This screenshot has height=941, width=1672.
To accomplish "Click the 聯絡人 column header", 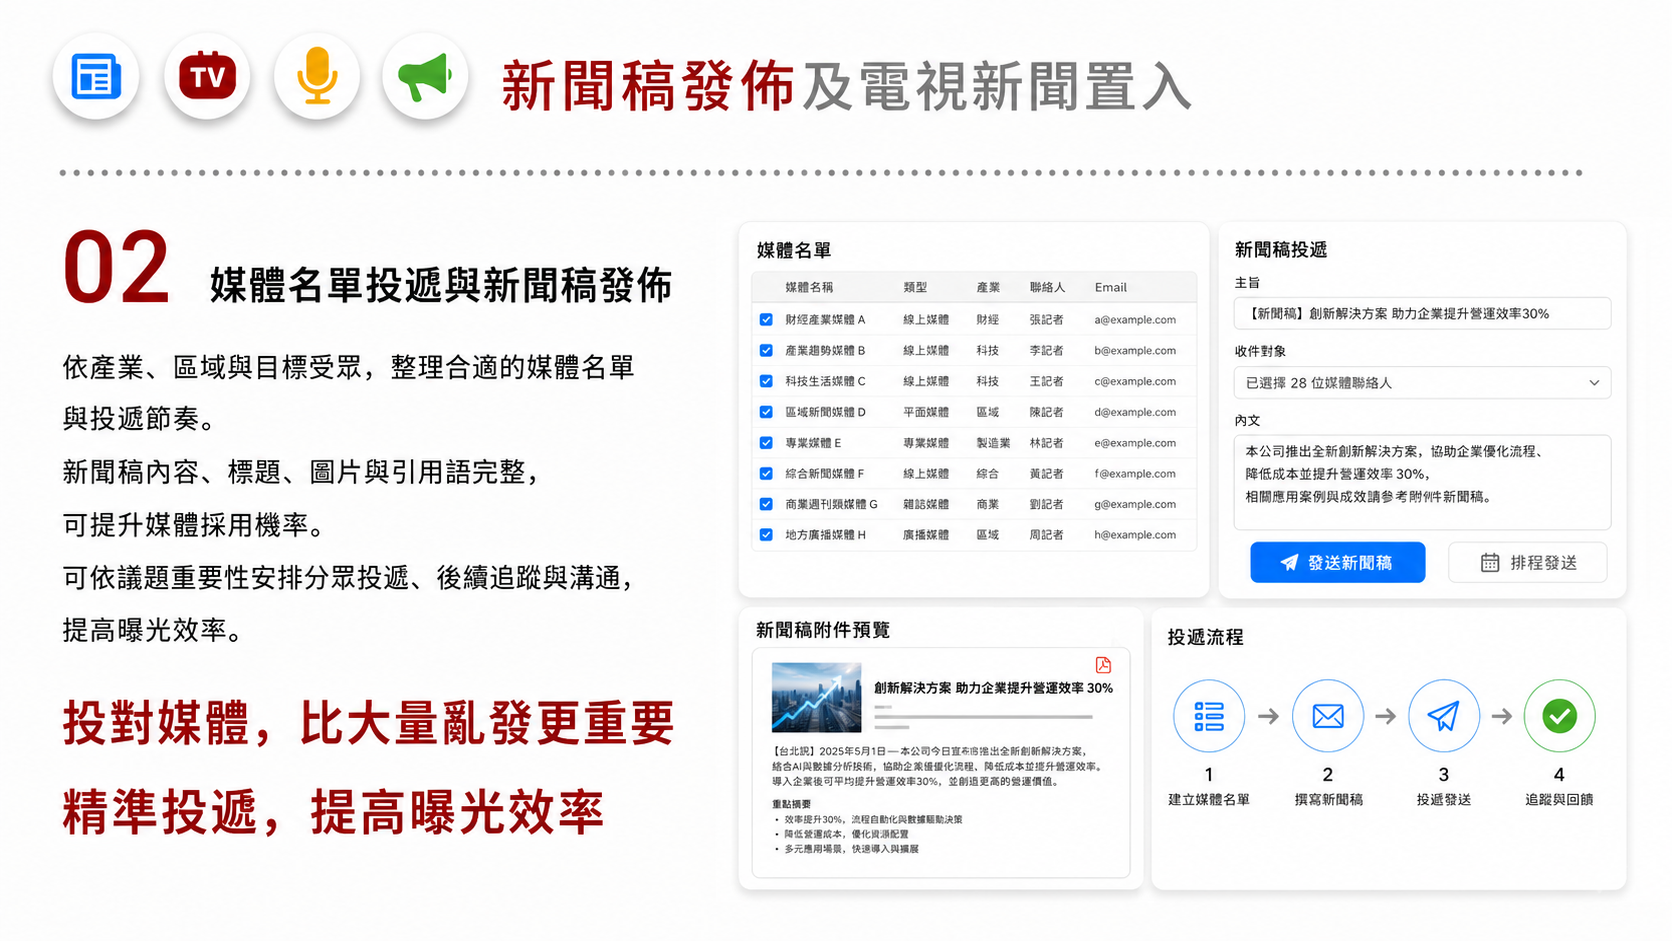I will (1047, 287).
